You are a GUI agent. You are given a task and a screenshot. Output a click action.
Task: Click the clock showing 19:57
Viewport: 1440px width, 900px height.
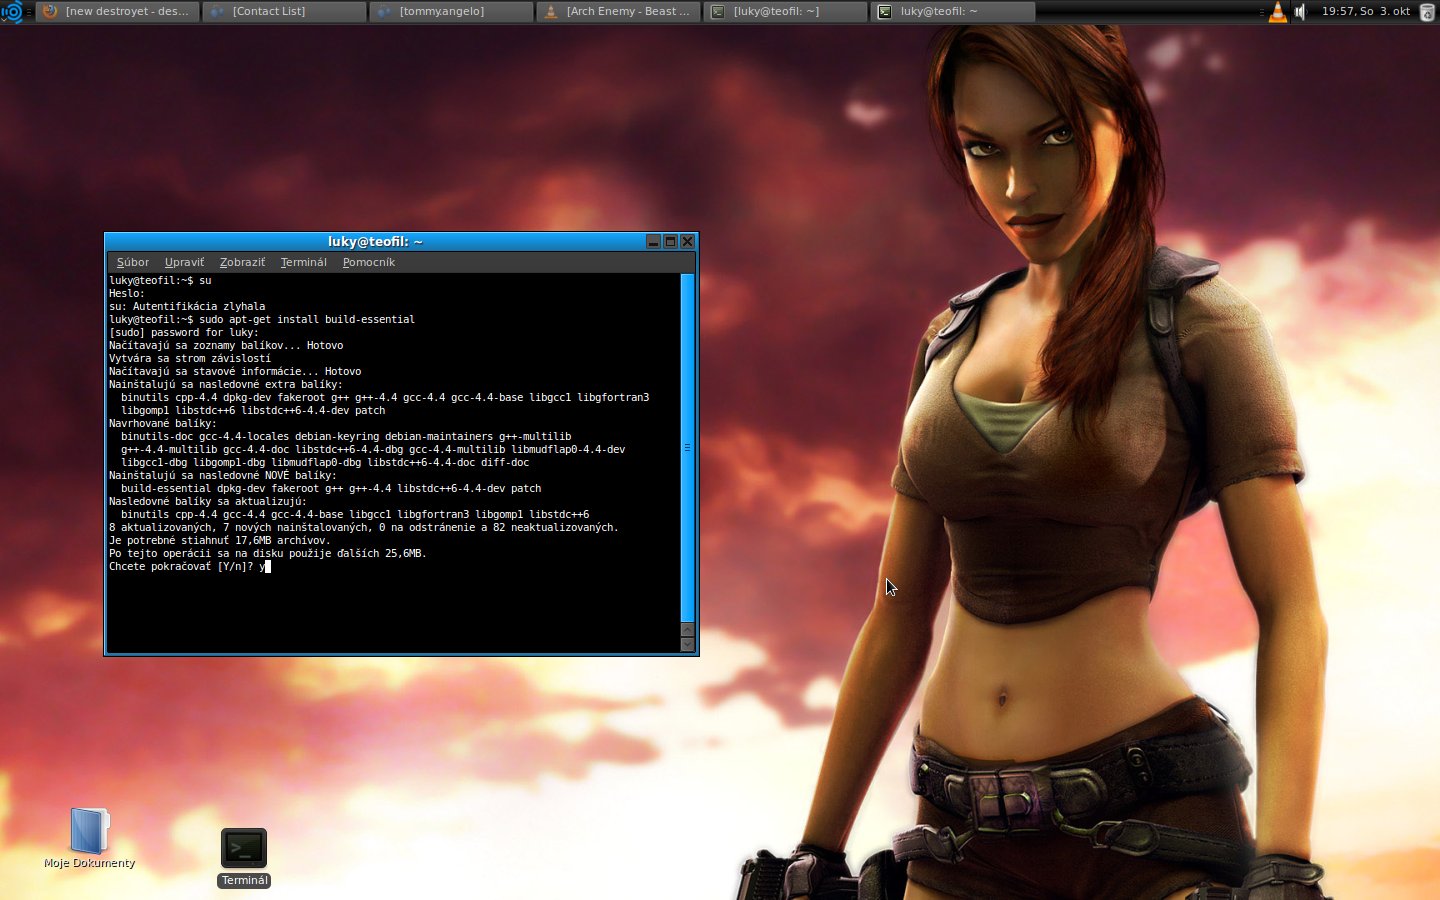pyautogui.click(x=1365, y=12)
